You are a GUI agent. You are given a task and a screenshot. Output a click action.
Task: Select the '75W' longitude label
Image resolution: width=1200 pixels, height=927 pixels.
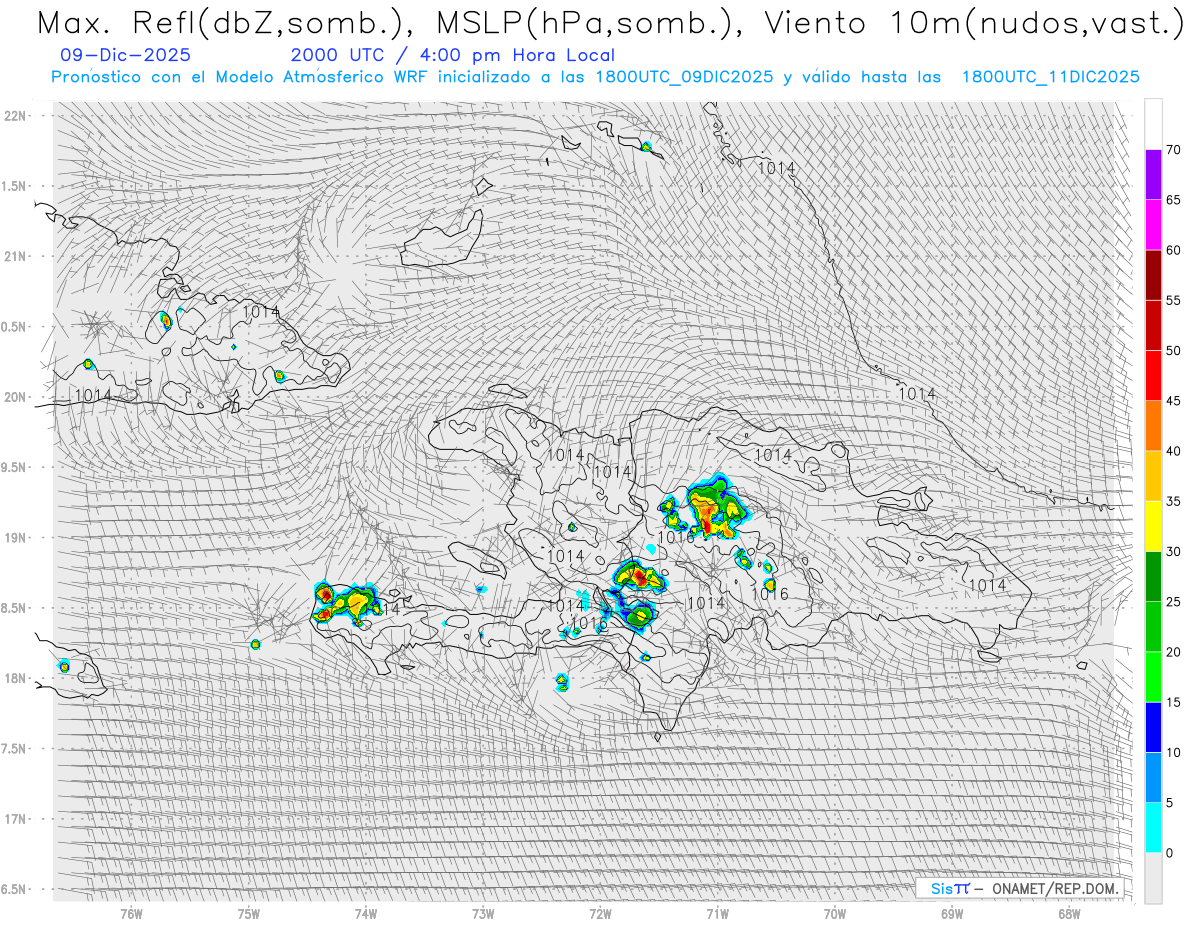pos(249,913)
